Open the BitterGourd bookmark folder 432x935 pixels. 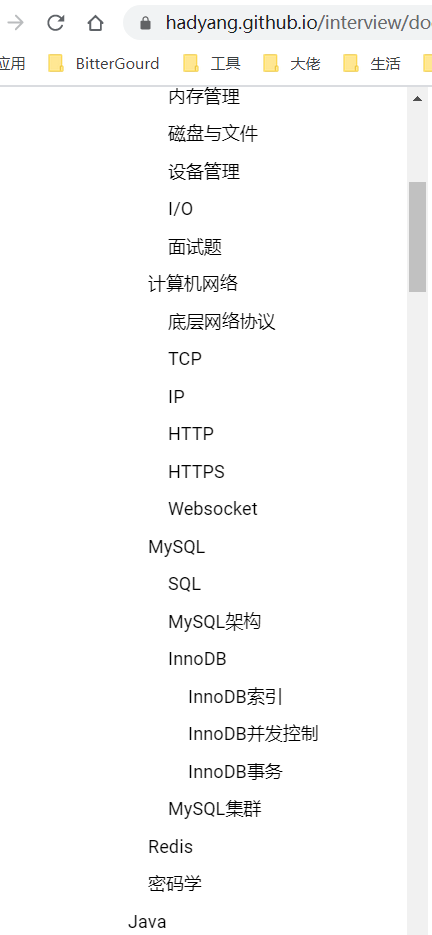click(x=104, y=63)
